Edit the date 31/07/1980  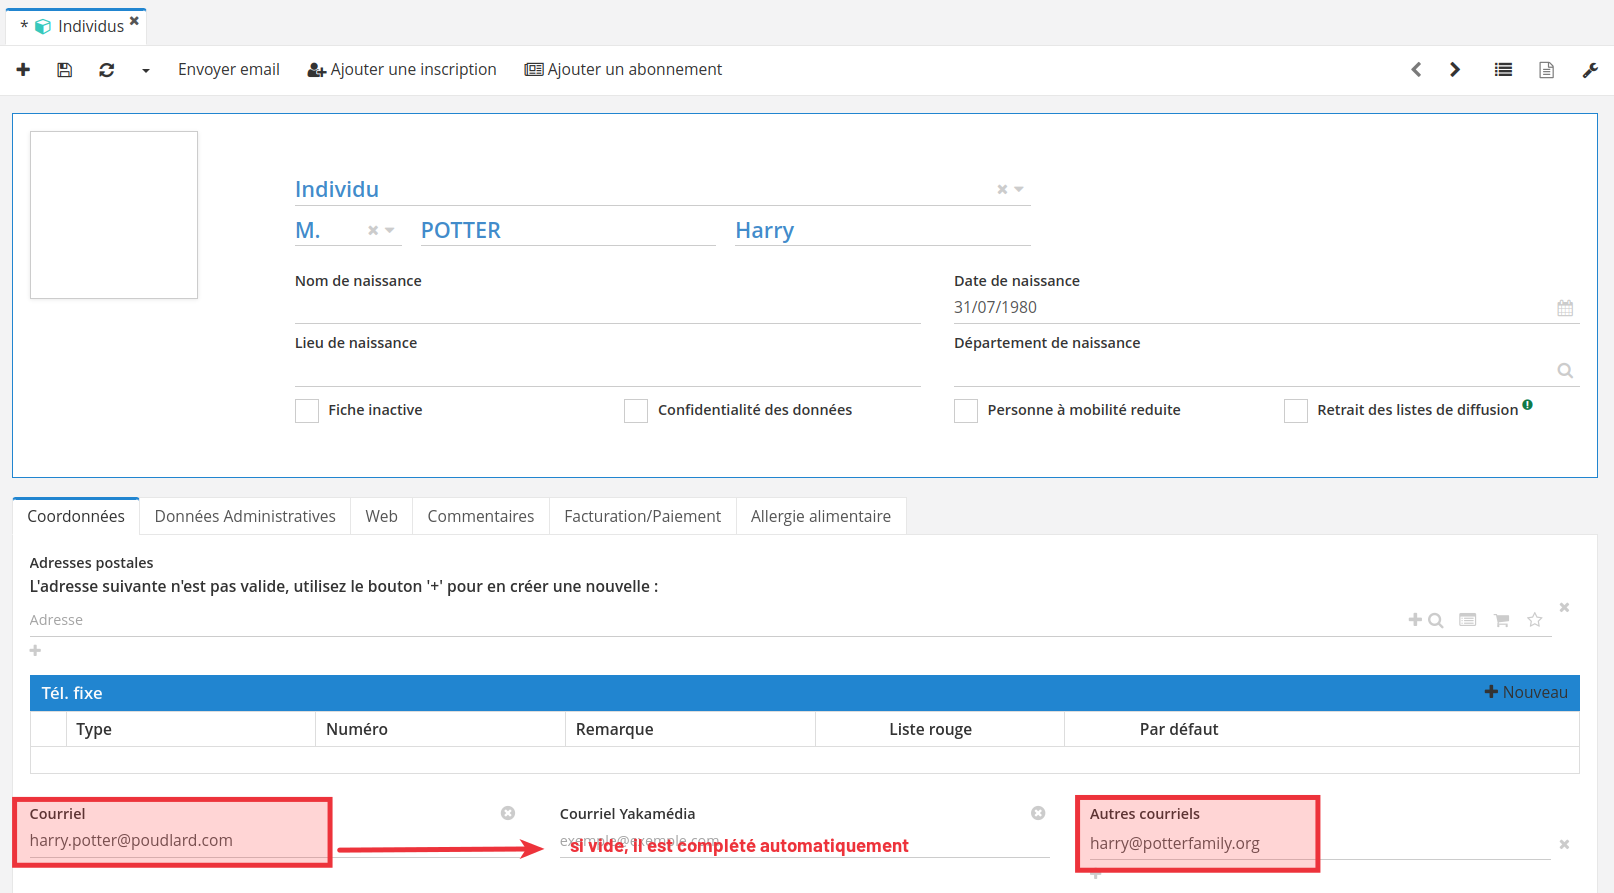(x=1253, y=308)
